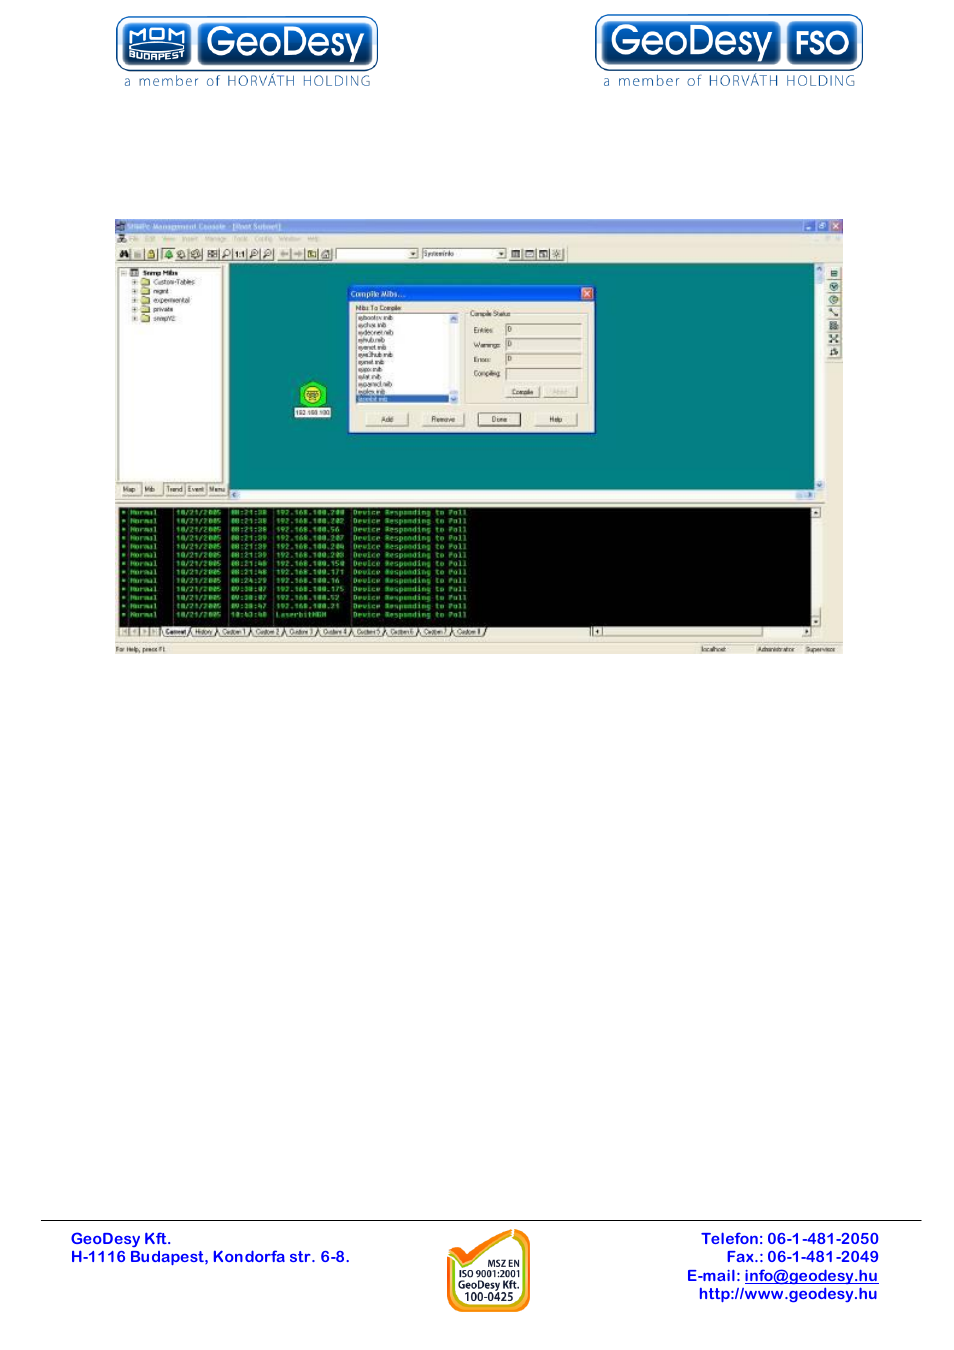Close the Compile Mibs dialog
The height and width of the screenshot is (1350, 954).
point(587,293)
